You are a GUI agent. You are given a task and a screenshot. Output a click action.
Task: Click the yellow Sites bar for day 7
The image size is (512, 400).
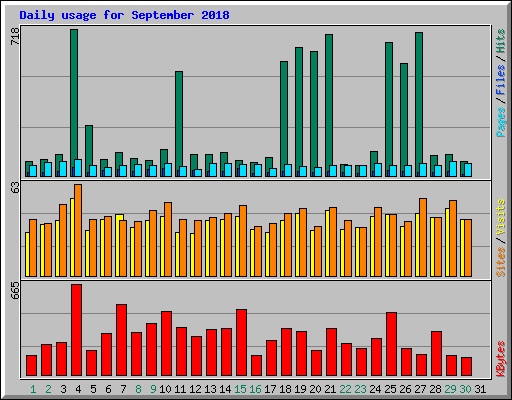(119, 245)
